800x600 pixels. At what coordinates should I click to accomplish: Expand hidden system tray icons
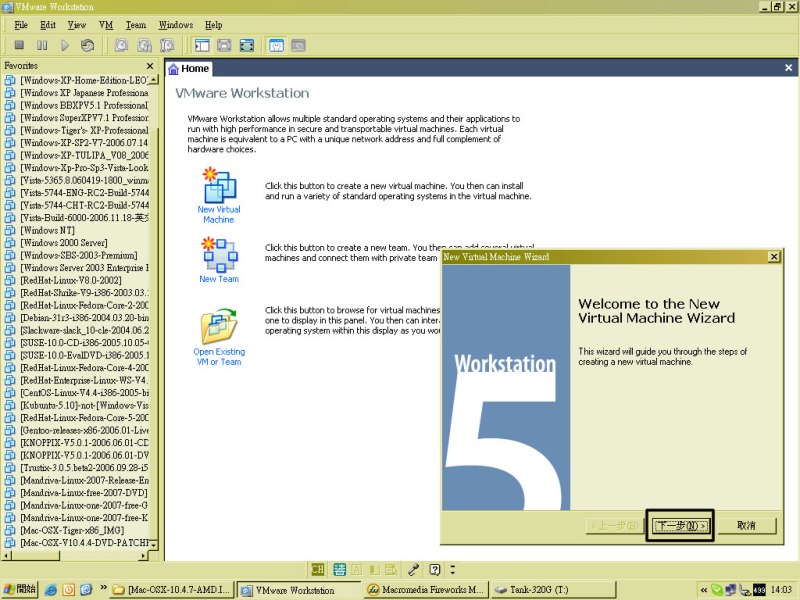704,590
